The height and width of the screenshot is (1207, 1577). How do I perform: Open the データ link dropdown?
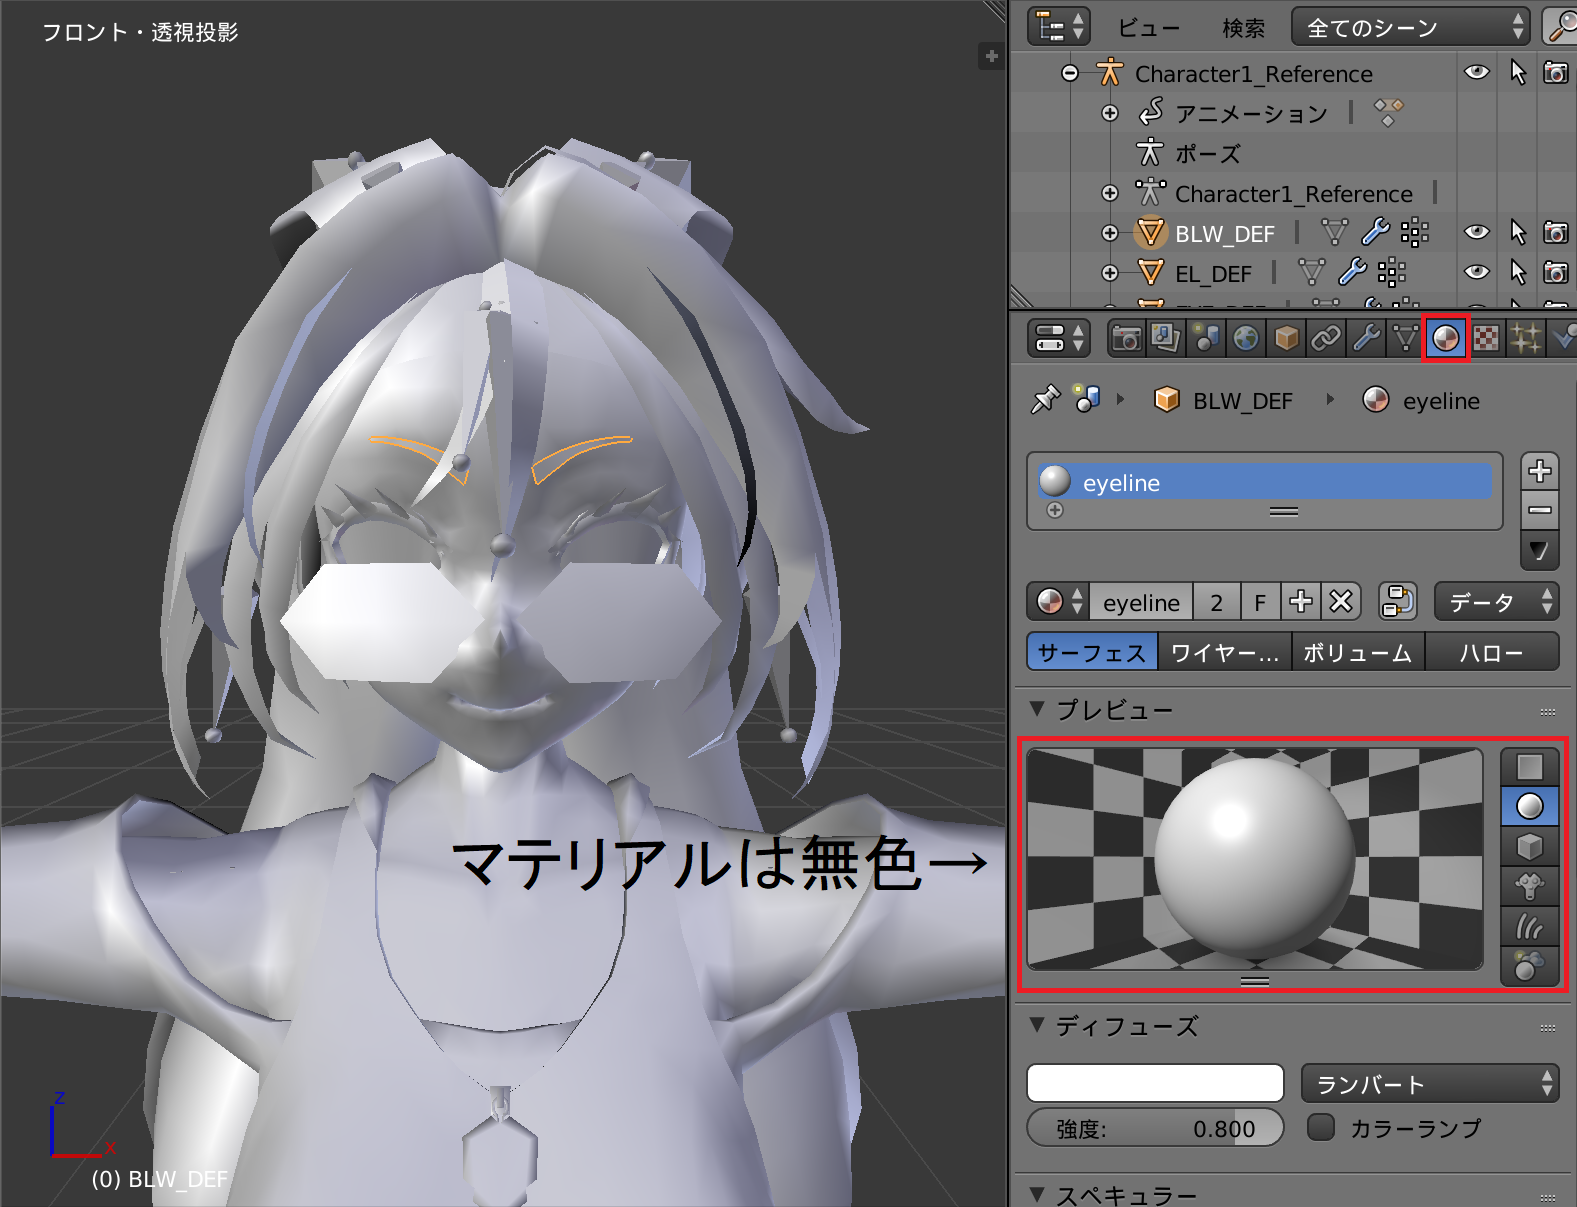tap(1497, 601)
